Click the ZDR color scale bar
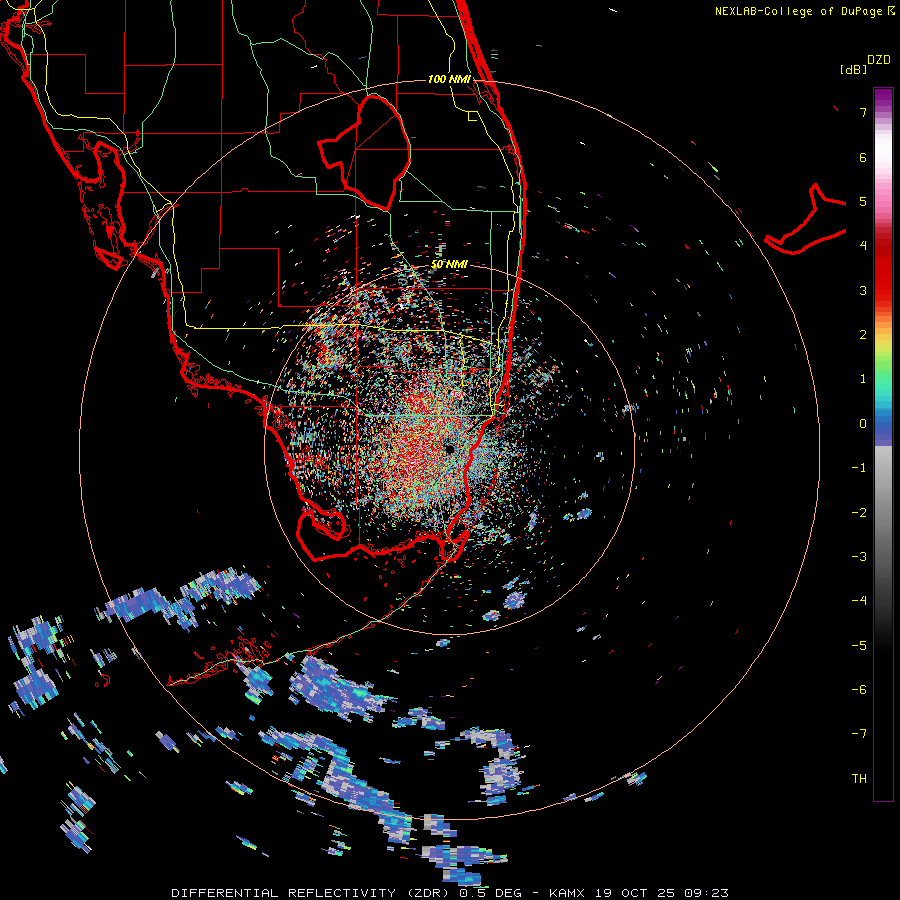 pyautogui.click(x=883, y=444)
